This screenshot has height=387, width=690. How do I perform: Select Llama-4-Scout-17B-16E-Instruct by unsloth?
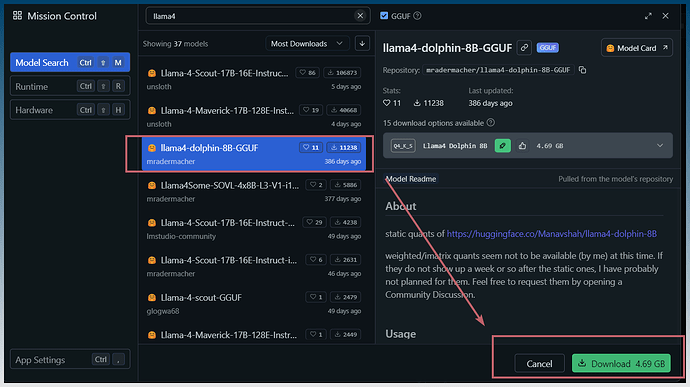coord(254,79)
